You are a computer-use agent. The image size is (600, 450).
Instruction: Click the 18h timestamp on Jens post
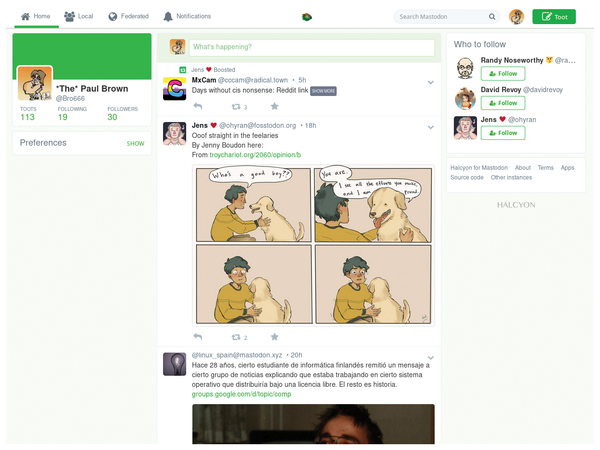pos(310,126)
